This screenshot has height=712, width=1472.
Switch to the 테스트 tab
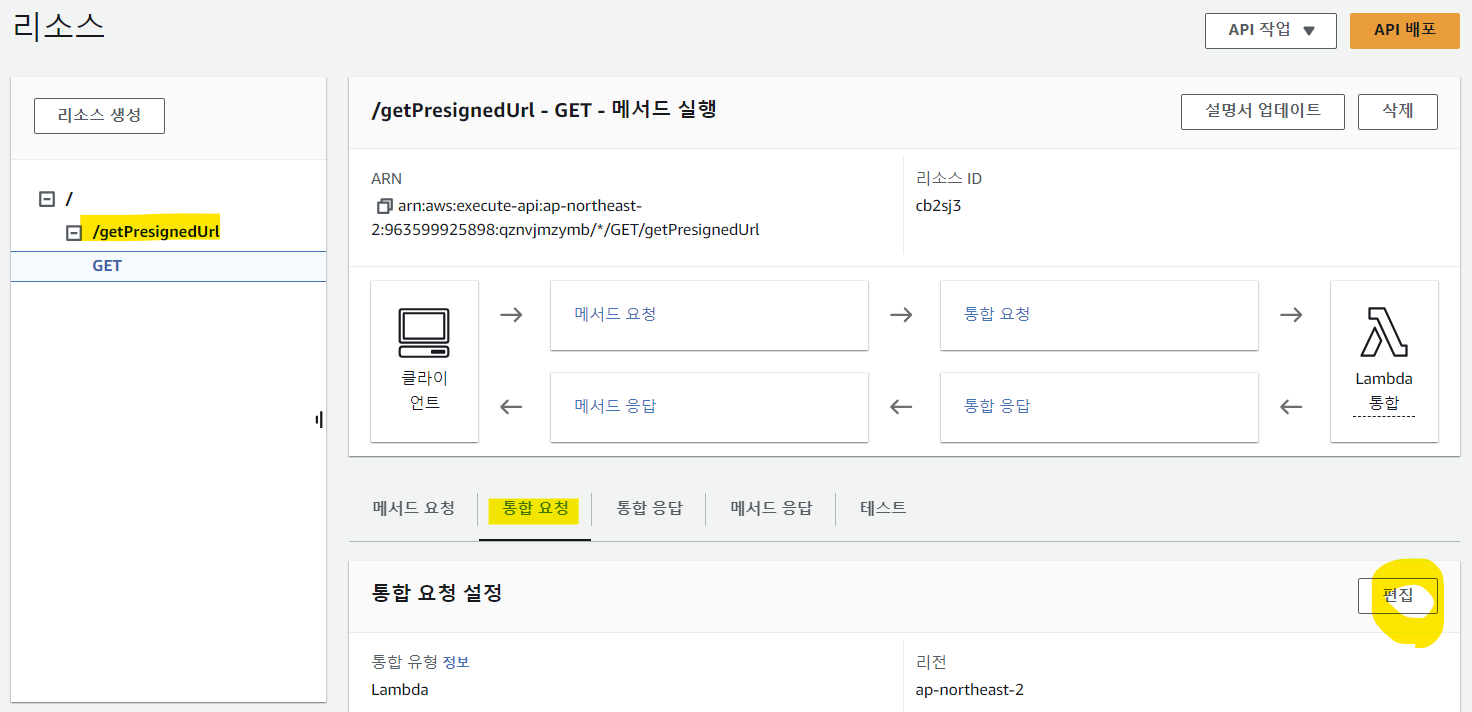tap(883, 508)
